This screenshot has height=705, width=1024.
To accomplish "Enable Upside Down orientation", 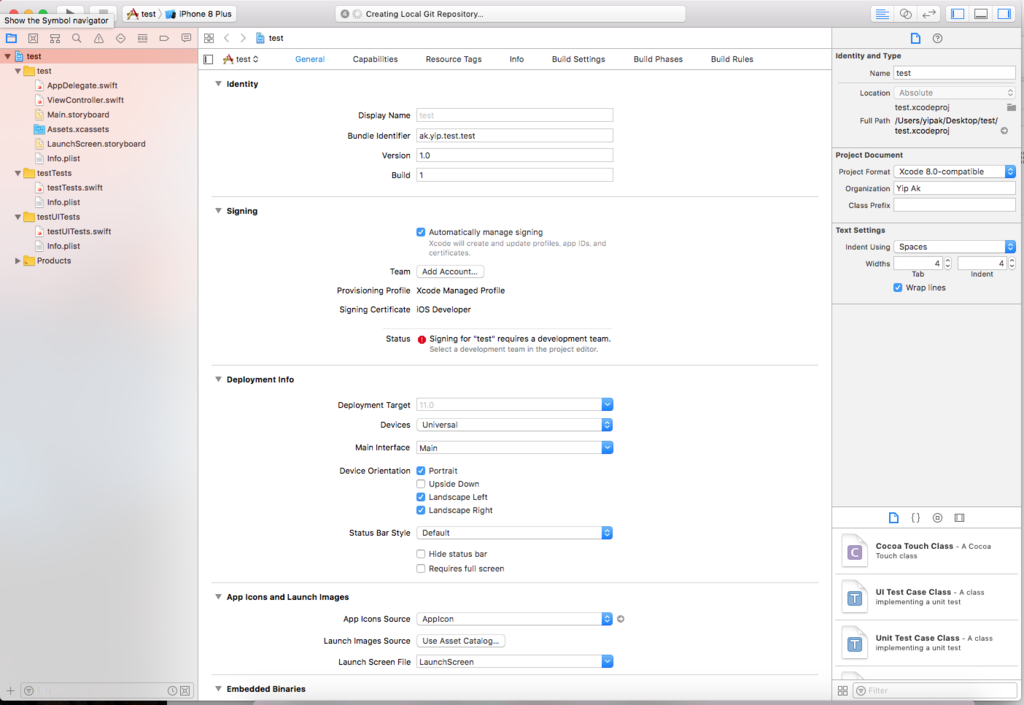I will pos(421,484).
